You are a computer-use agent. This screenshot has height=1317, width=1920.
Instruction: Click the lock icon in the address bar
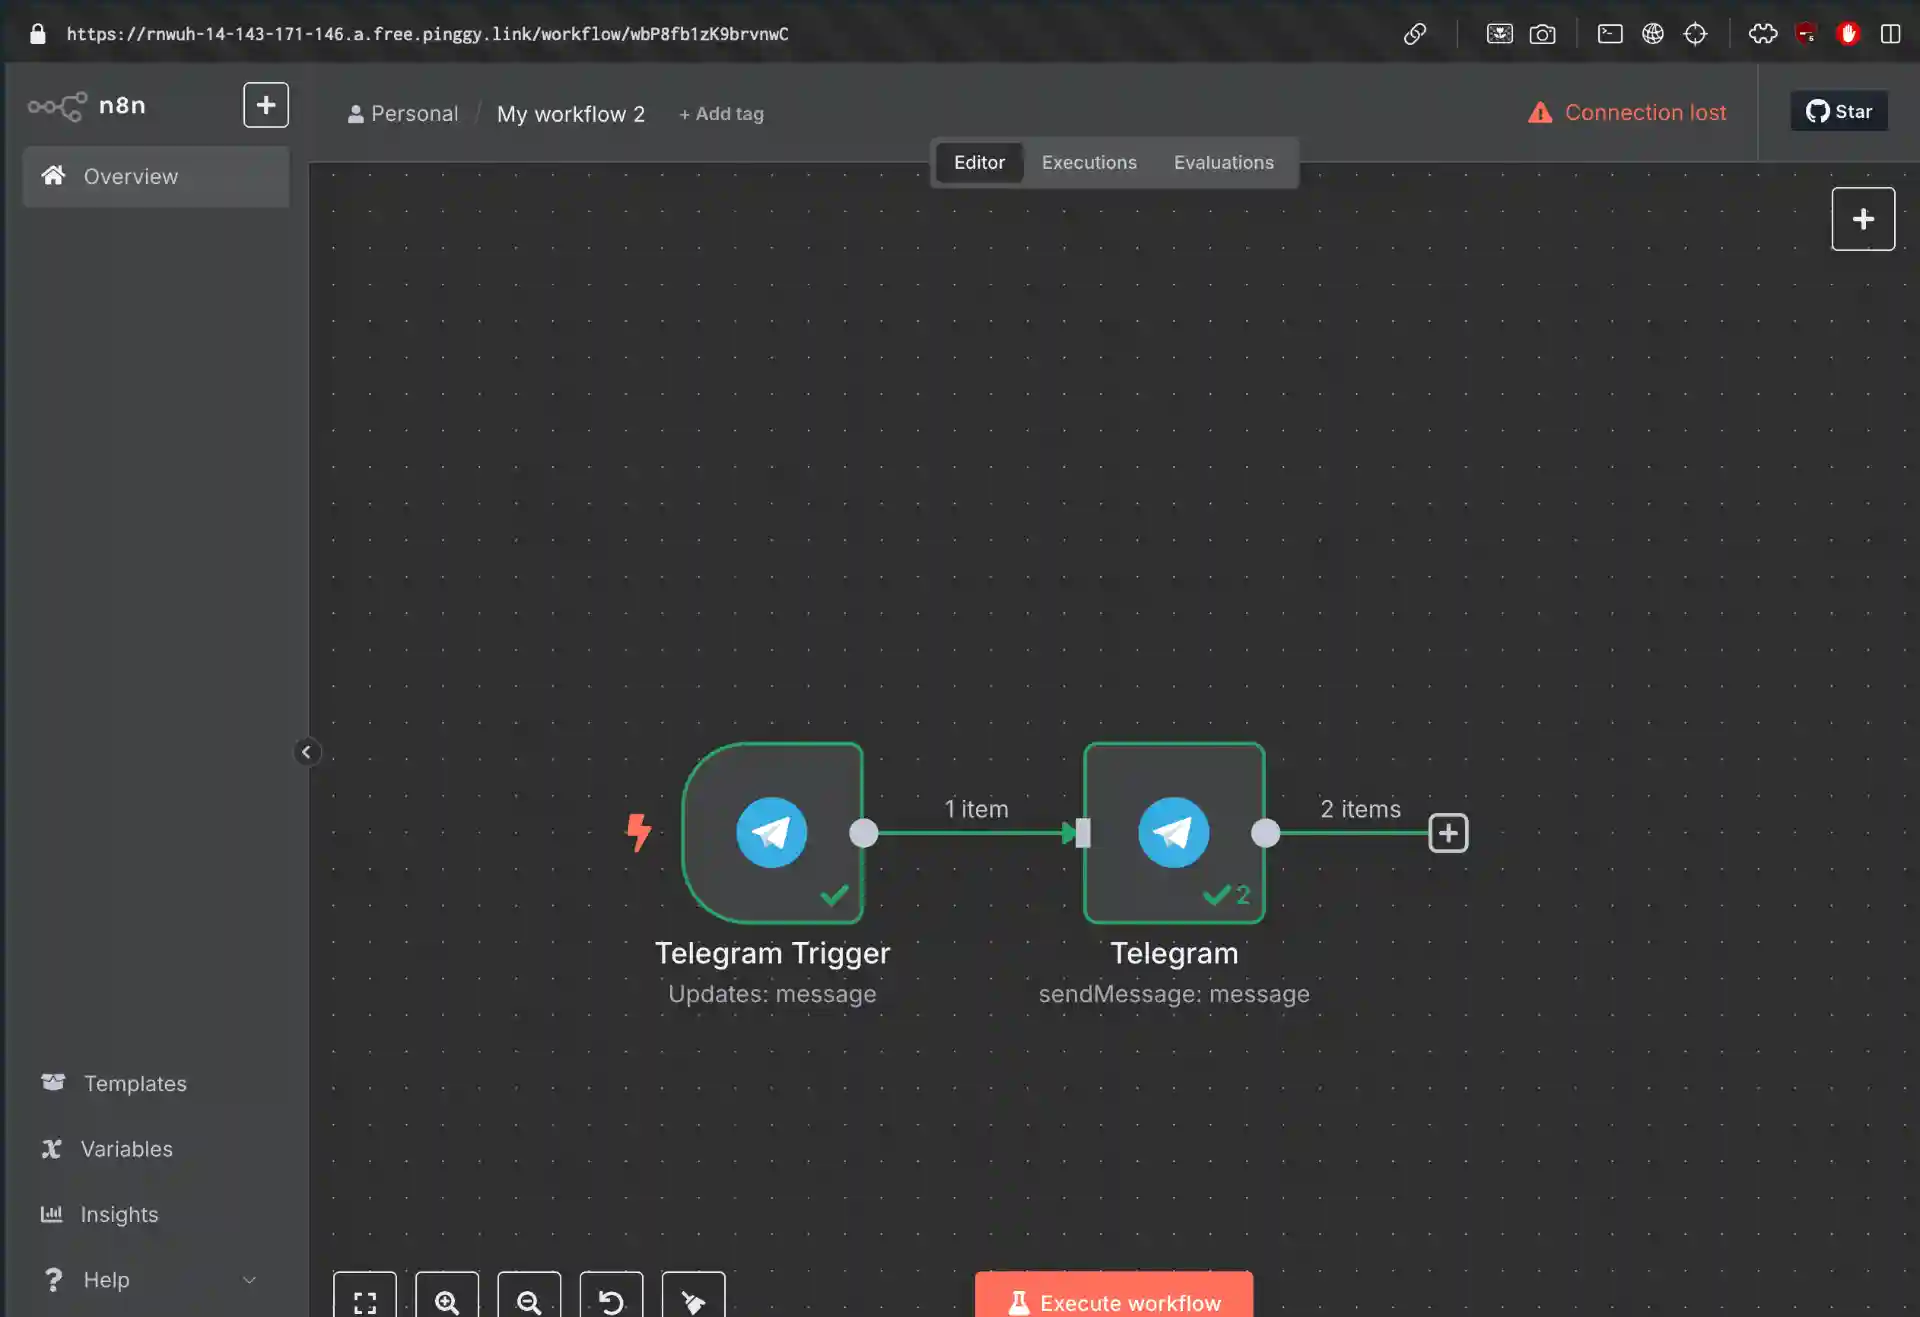click(x=38, y=34)
